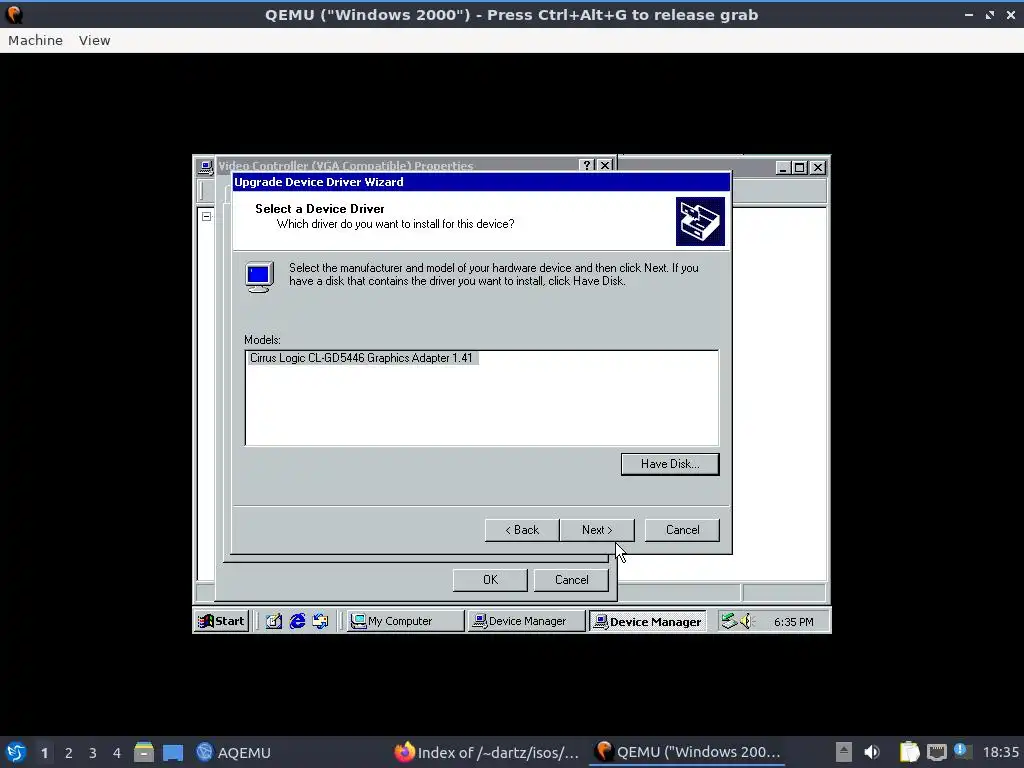The width and height of the screenshot is (1024, 768).
Task: Switch to AQEMU in host taskbar
Action: tap(233, 752)
